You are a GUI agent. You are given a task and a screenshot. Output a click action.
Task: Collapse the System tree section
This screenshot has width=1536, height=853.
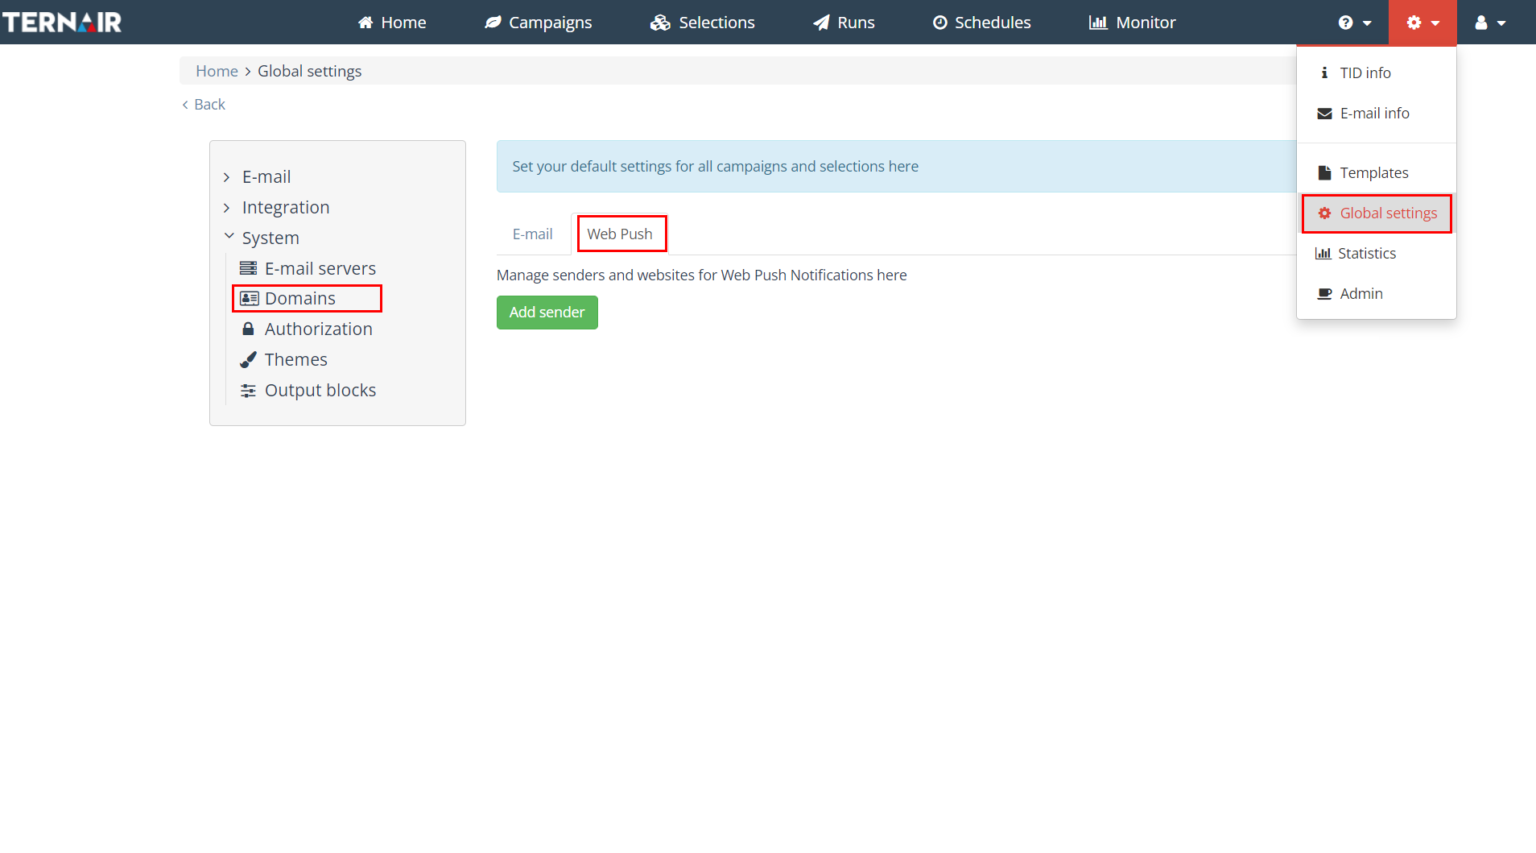(x=229, y=237)
